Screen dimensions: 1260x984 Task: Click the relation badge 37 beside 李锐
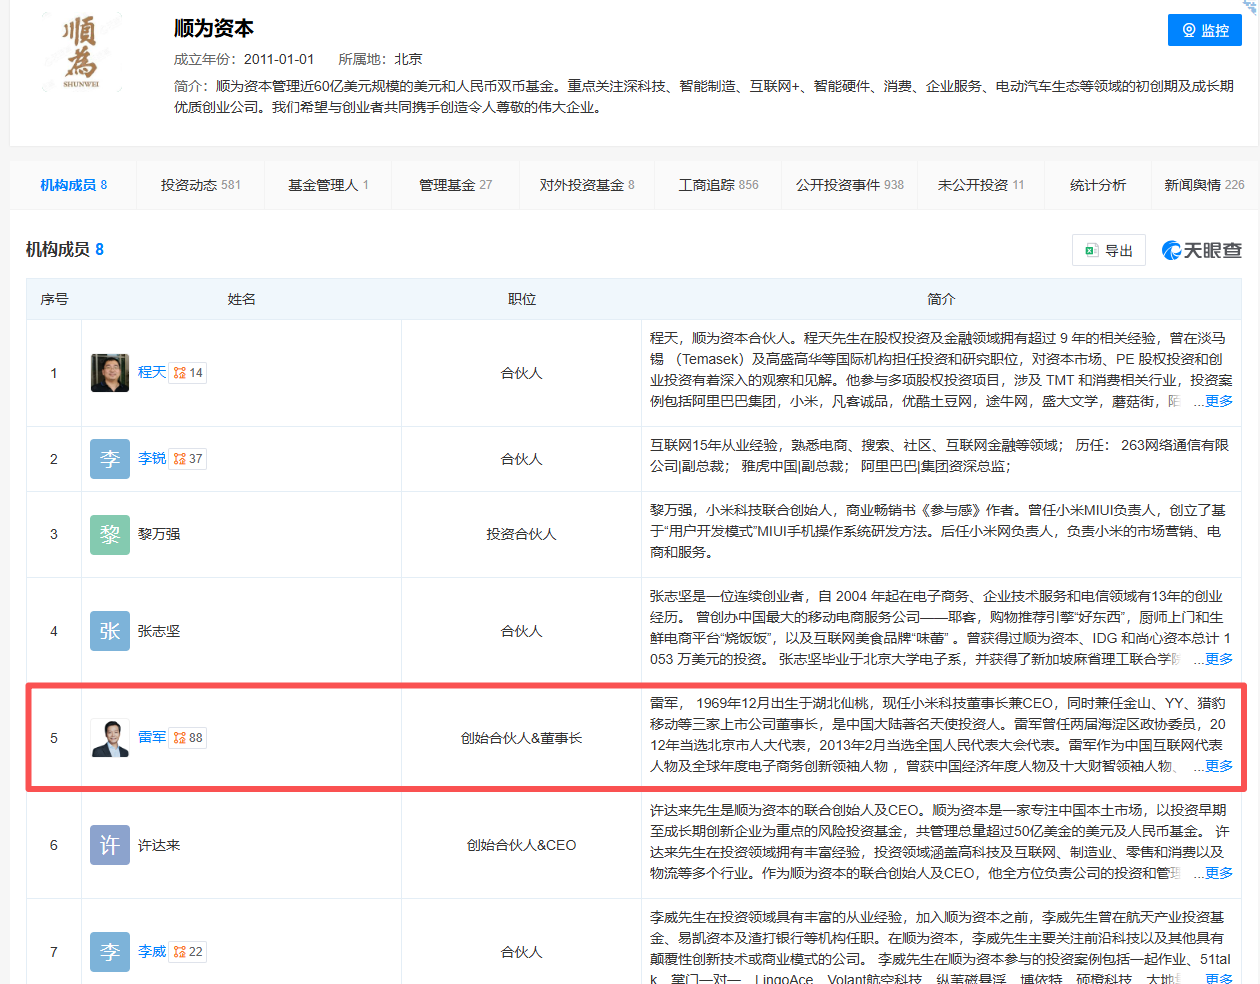188,459
